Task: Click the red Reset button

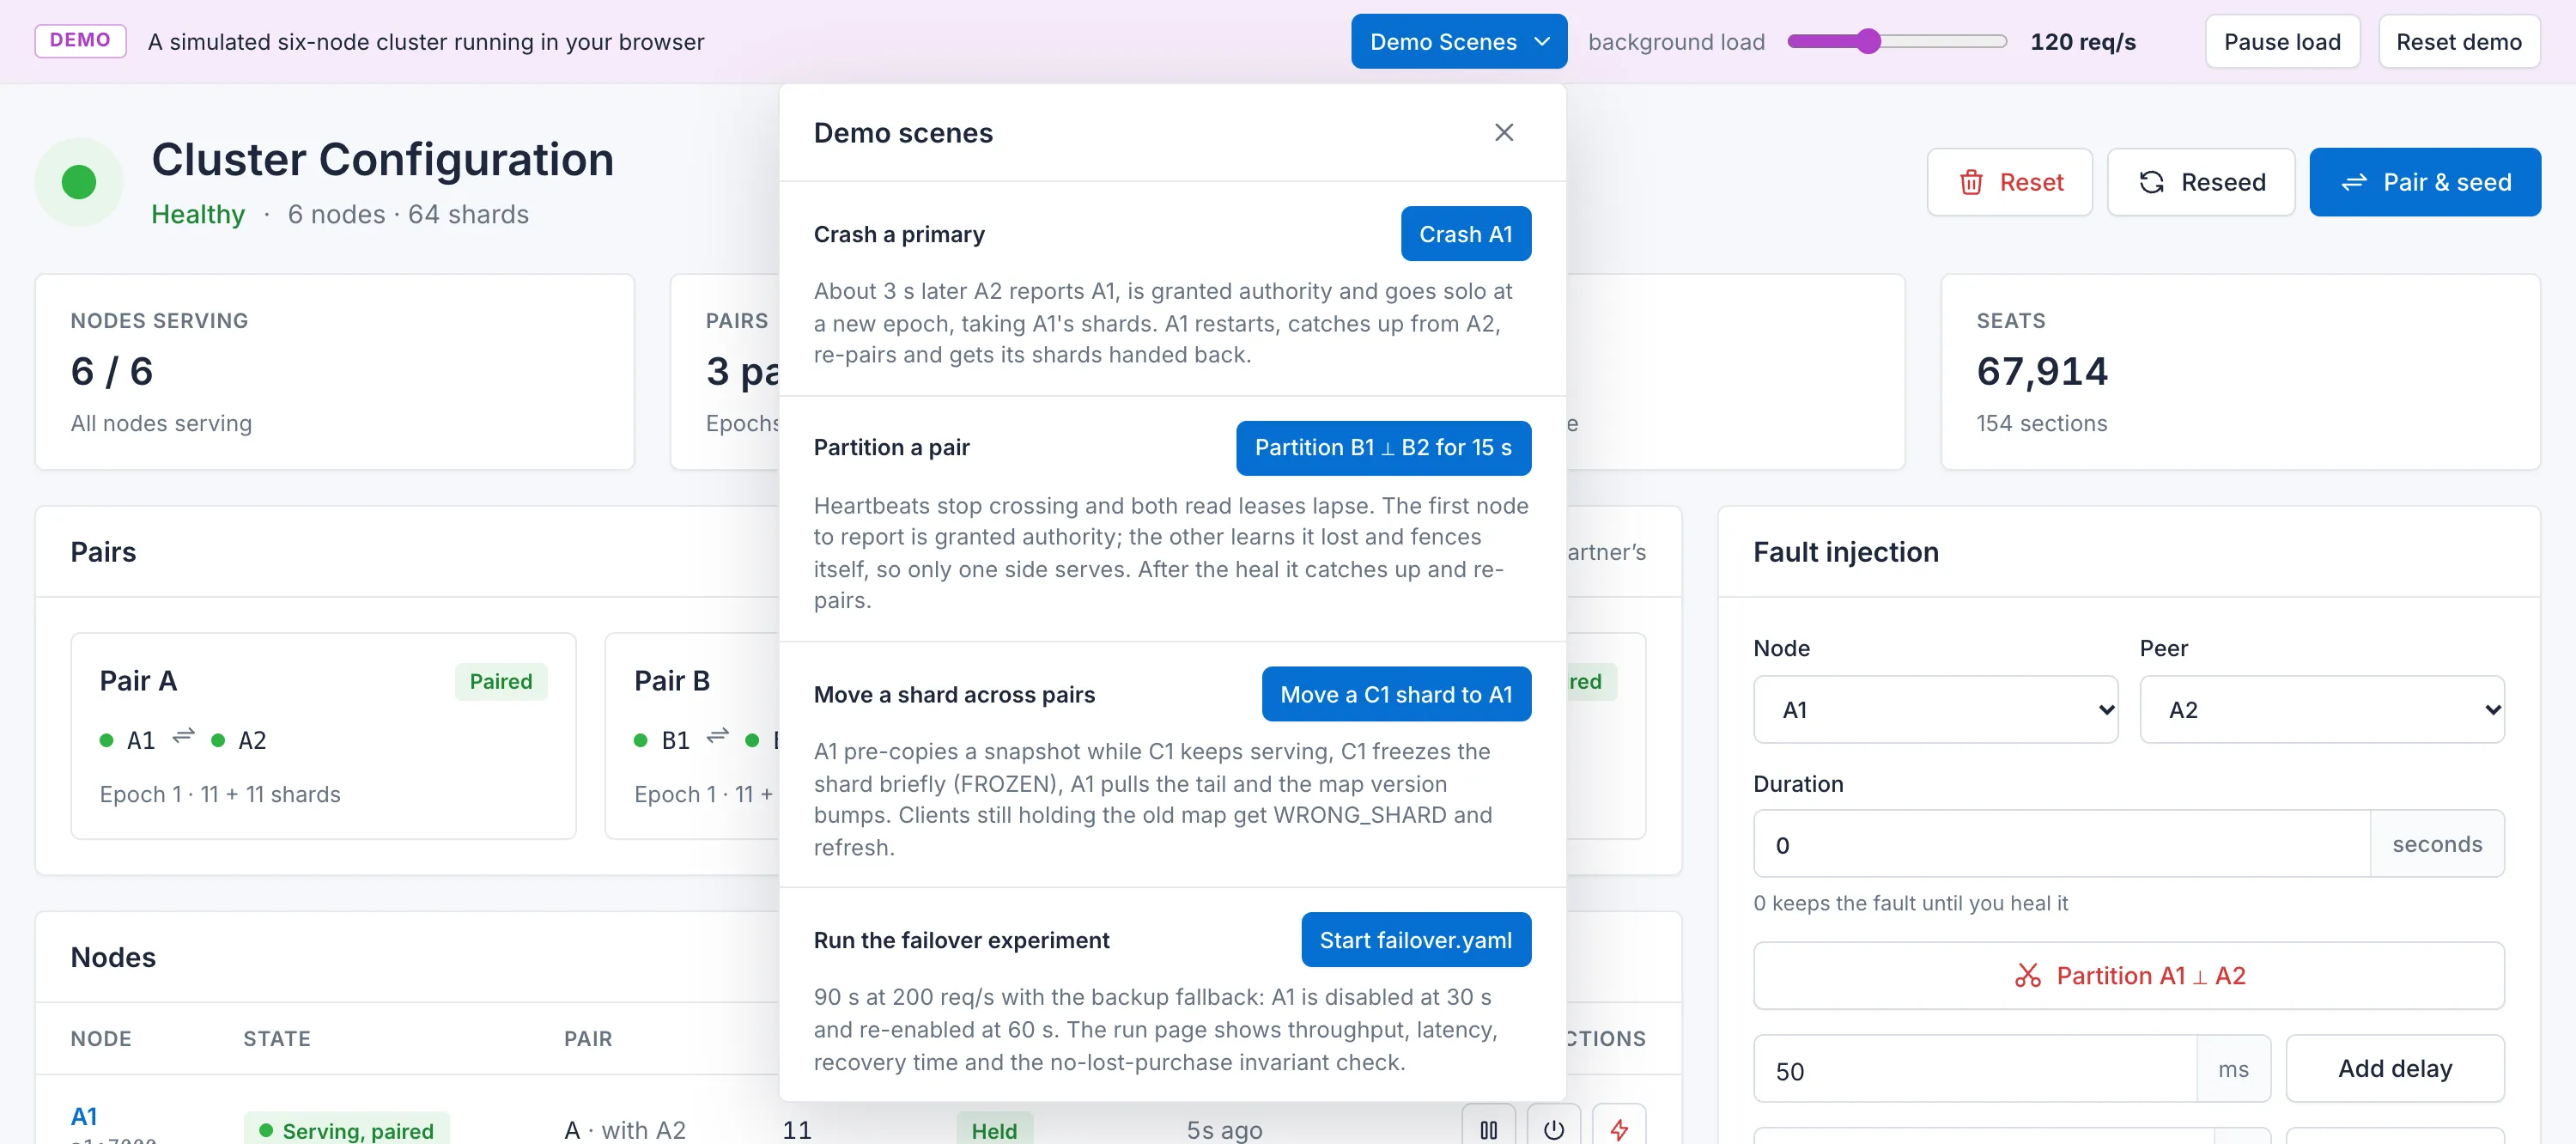Action: click(x=2009, y=182)
